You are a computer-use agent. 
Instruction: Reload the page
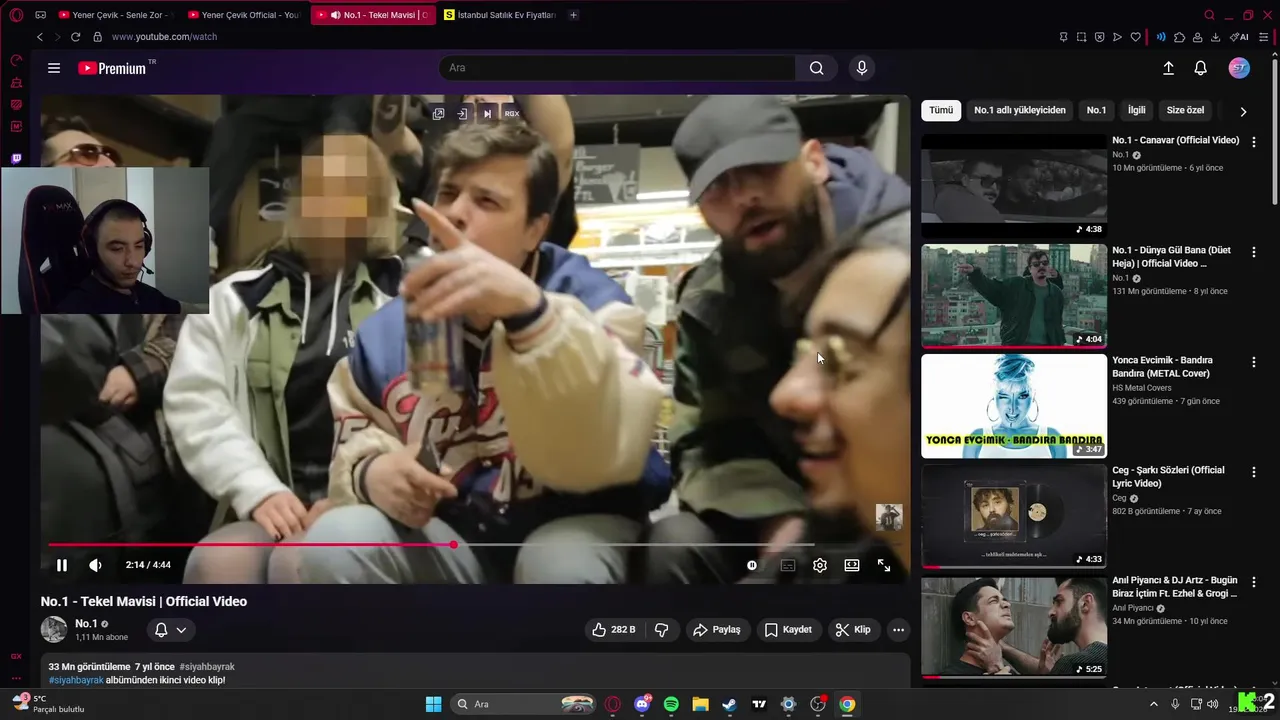75,37
